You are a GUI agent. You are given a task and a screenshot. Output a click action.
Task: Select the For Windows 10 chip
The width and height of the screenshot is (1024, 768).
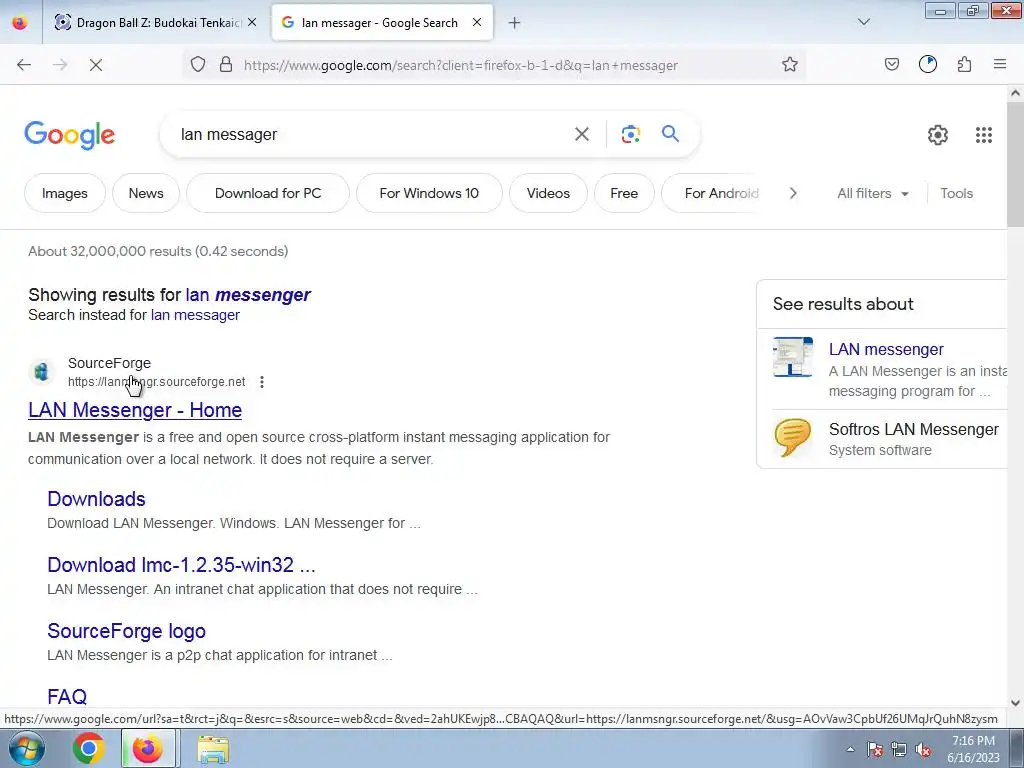(429, 193)
